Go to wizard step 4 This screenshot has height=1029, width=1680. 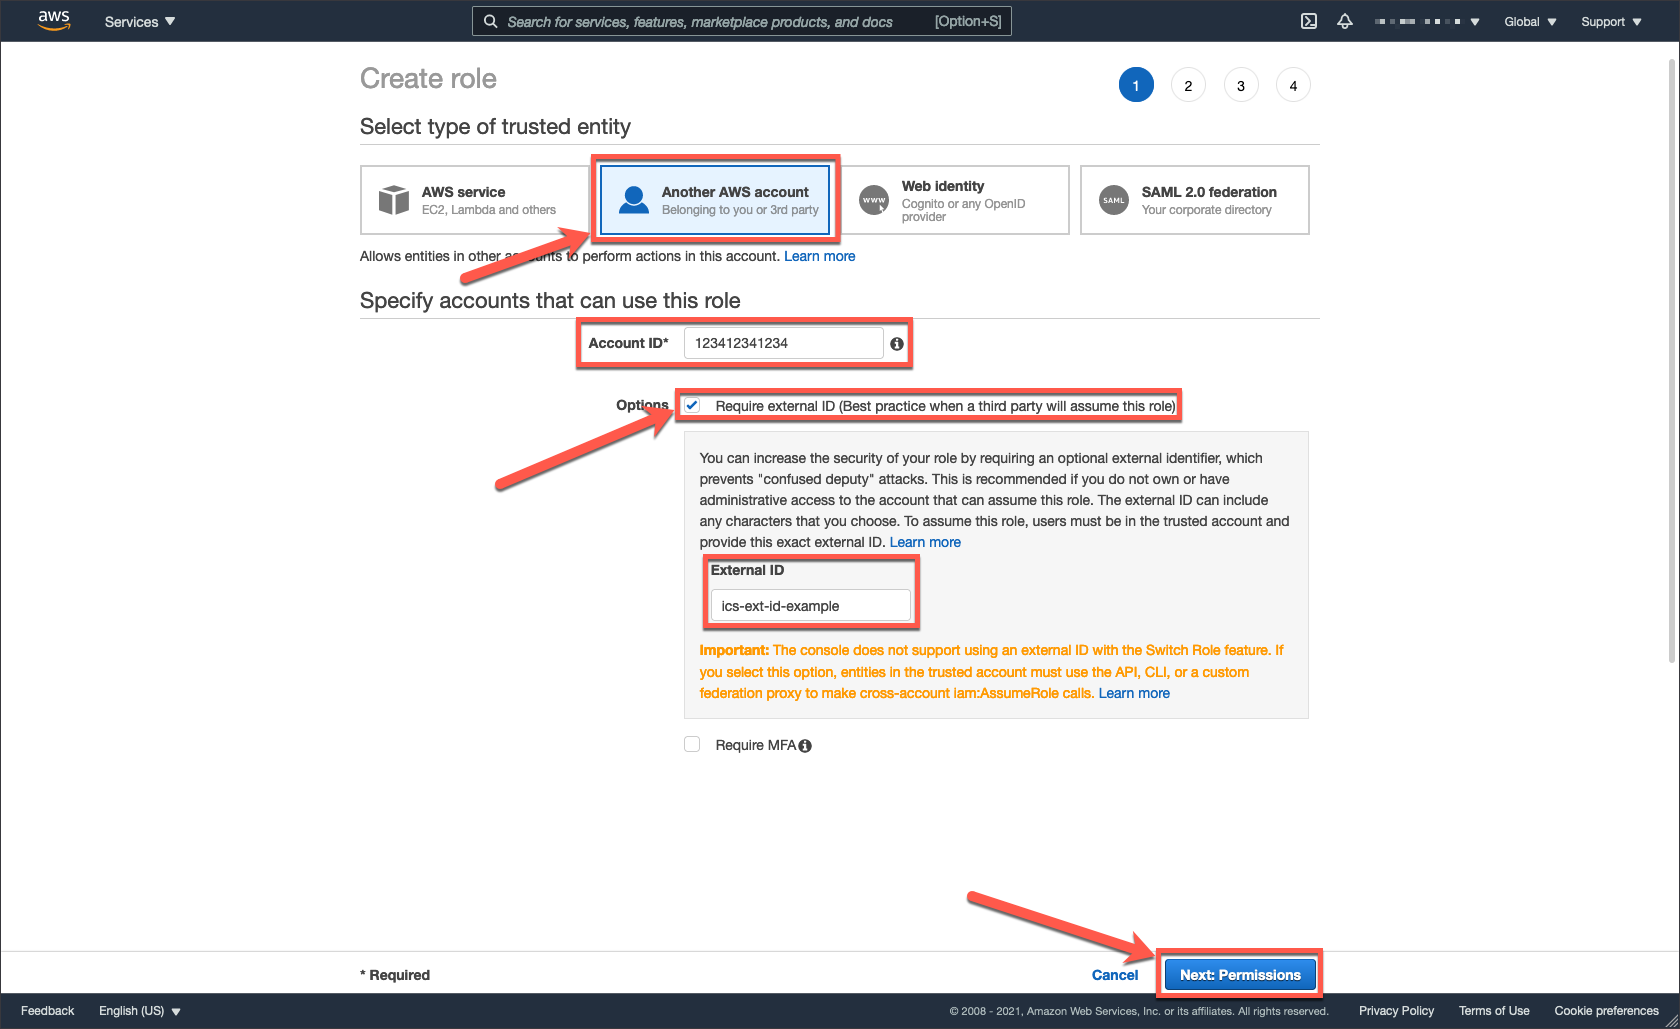click(x=1293, y=85)
